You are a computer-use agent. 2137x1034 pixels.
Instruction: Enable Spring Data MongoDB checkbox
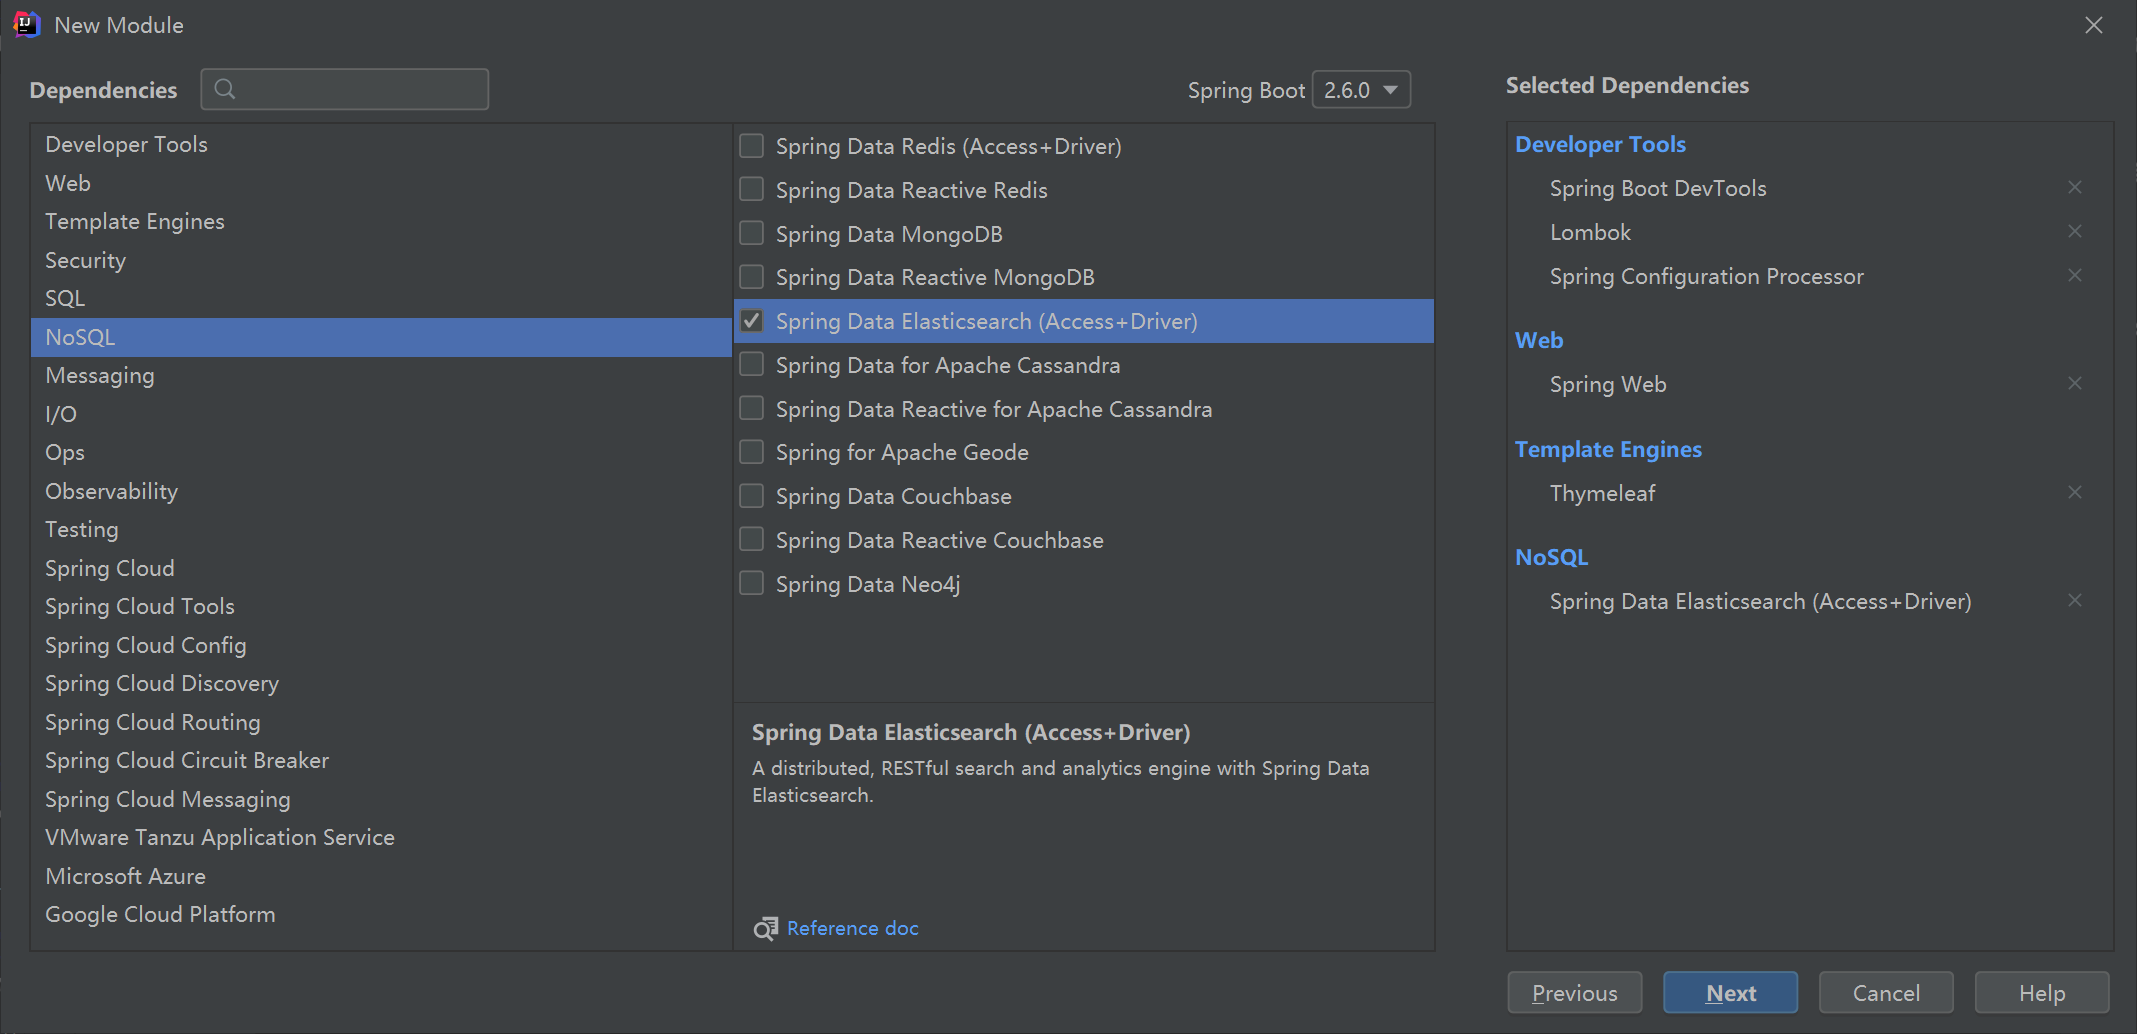[x=751, y=234]
